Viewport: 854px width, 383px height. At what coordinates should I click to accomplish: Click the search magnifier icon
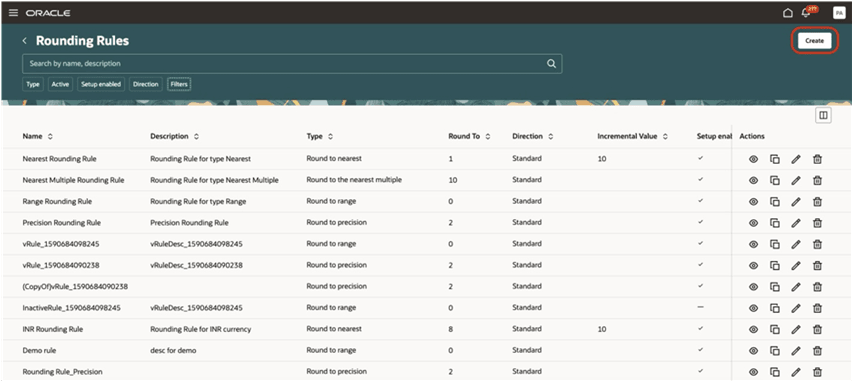[x=551, y=64]
